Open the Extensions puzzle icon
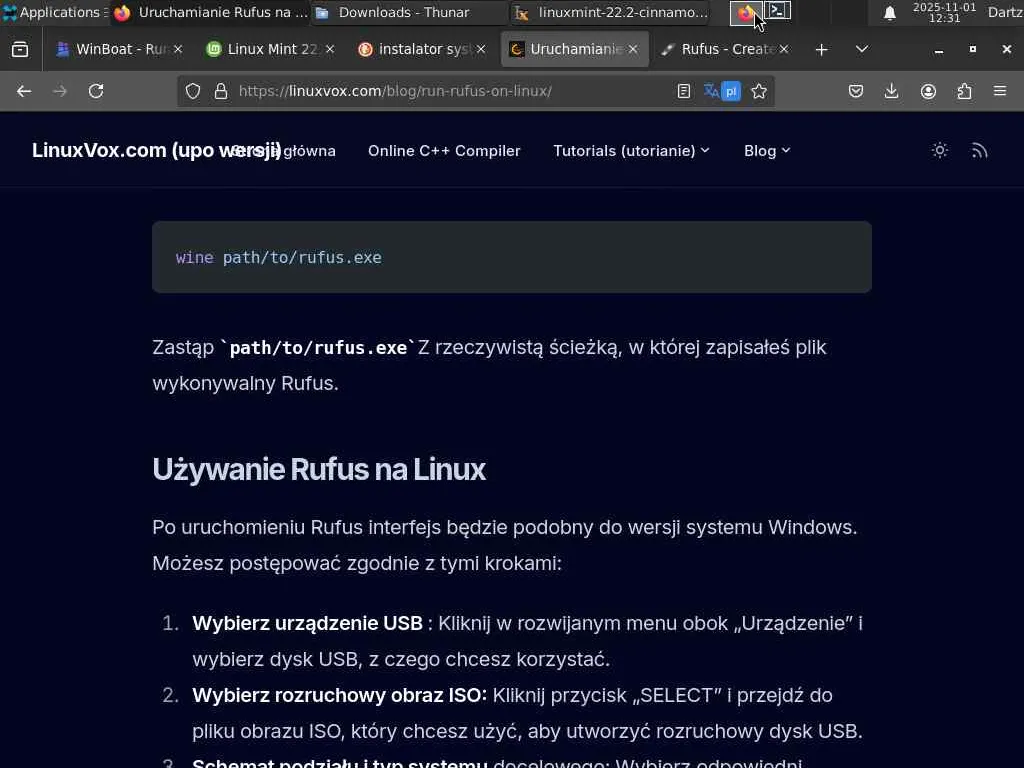 [965, 91]
